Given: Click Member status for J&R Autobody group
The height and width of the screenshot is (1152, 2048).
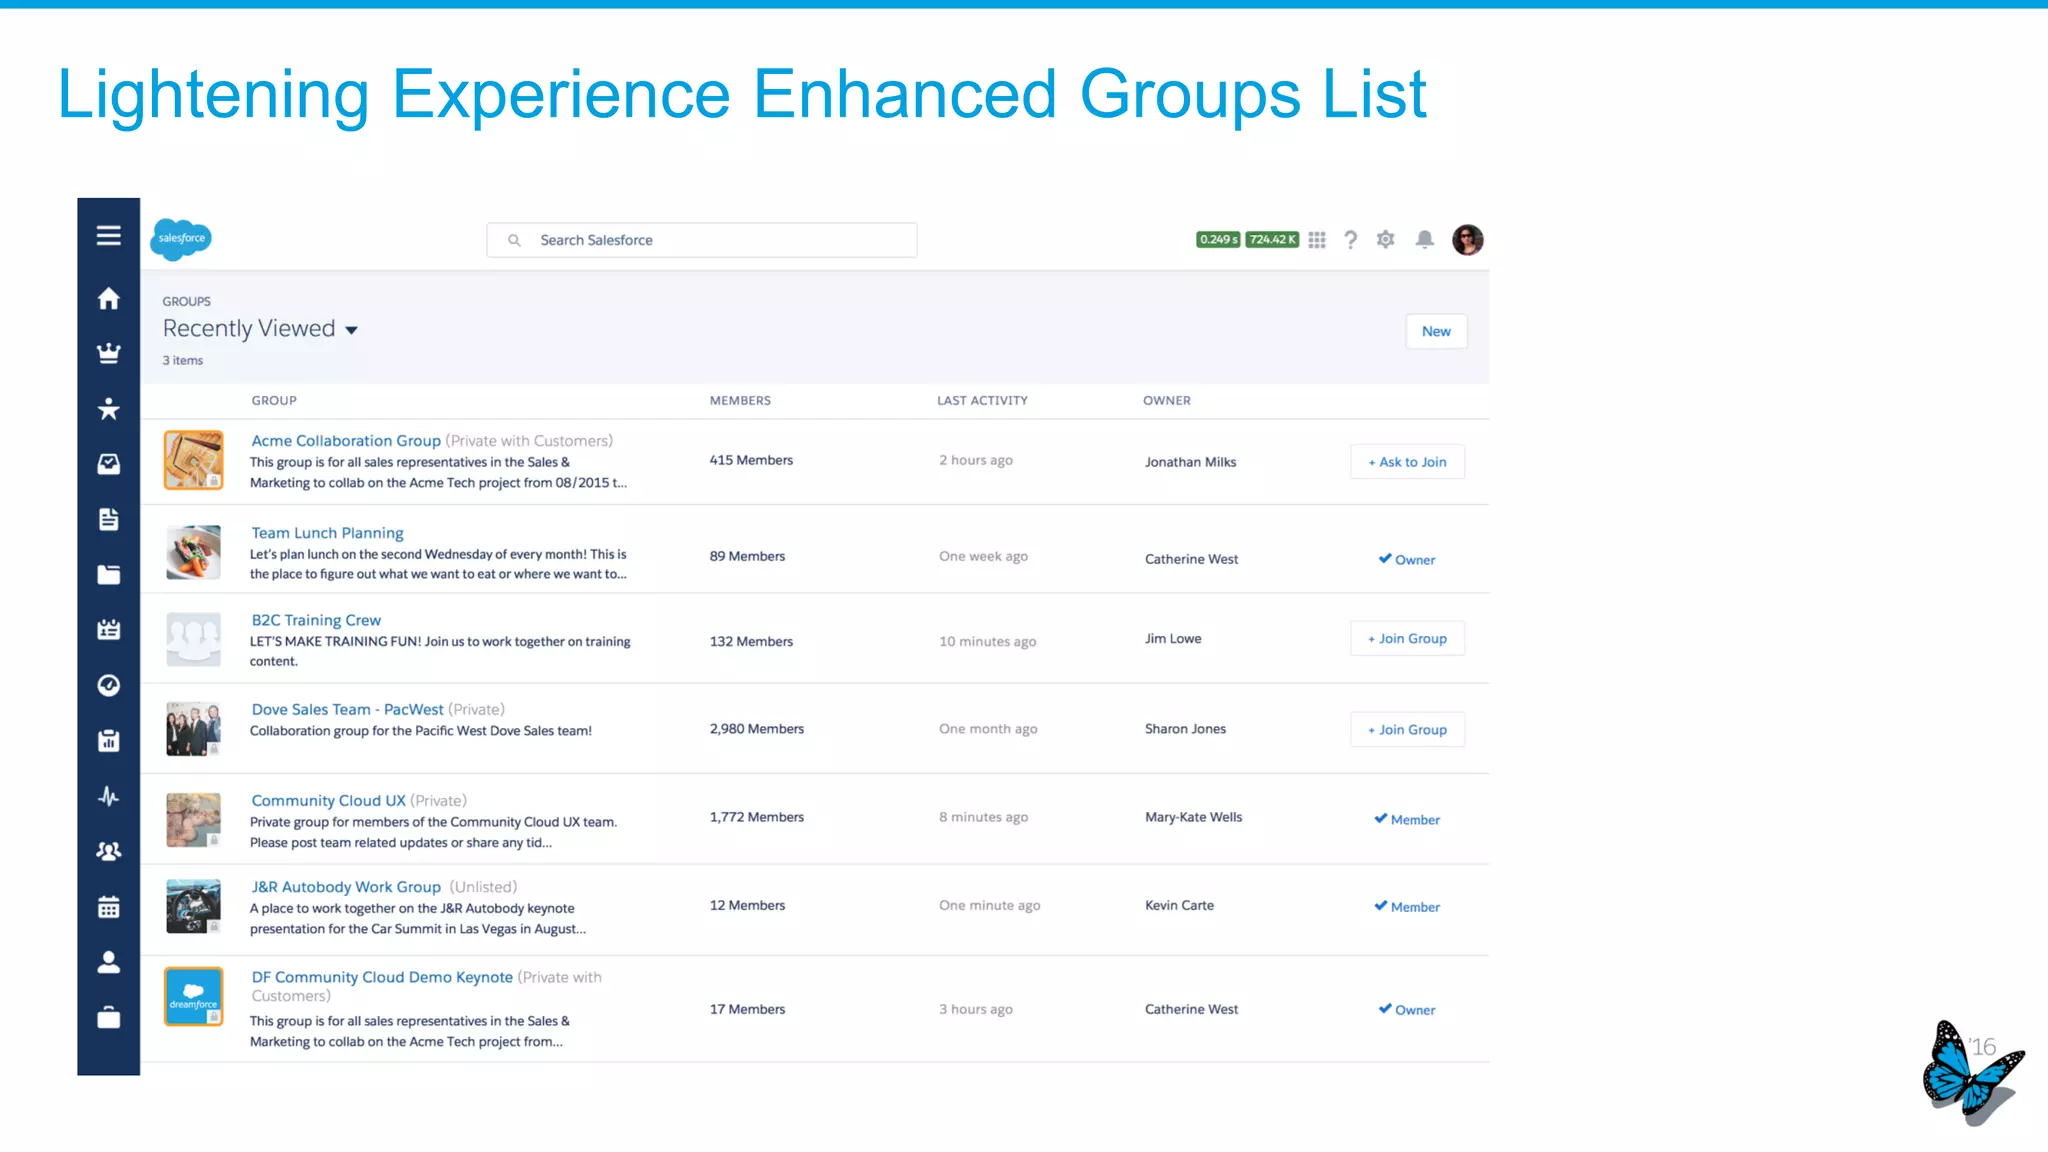Looking at the screenshot, I should (1407, 906).
